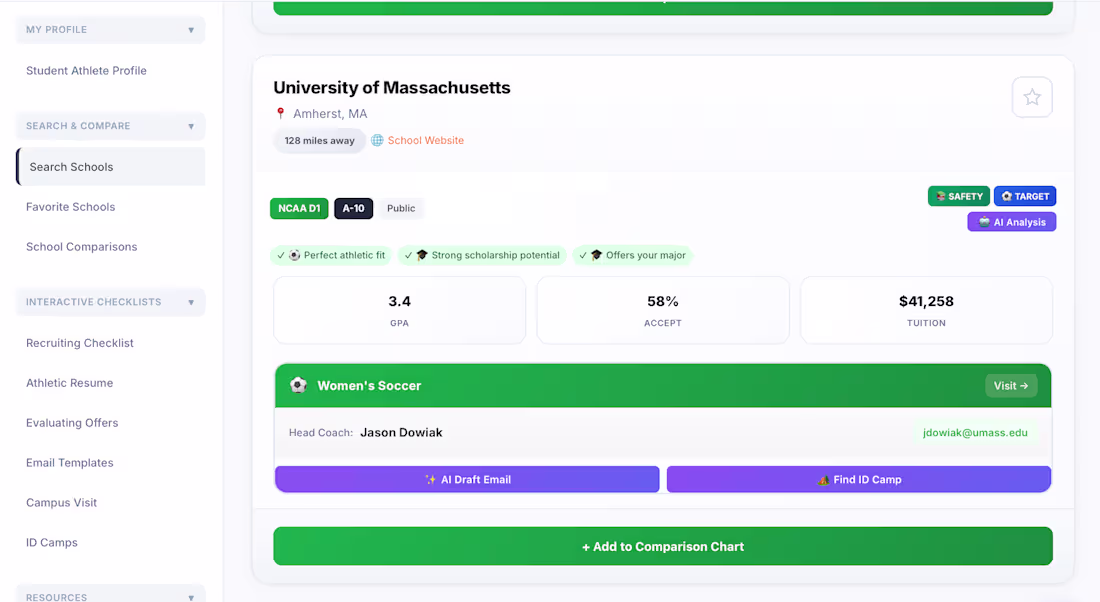Screen dimensions: 1100x602
Task: Click the globe icon beside School Website
Action: (377, 140)
